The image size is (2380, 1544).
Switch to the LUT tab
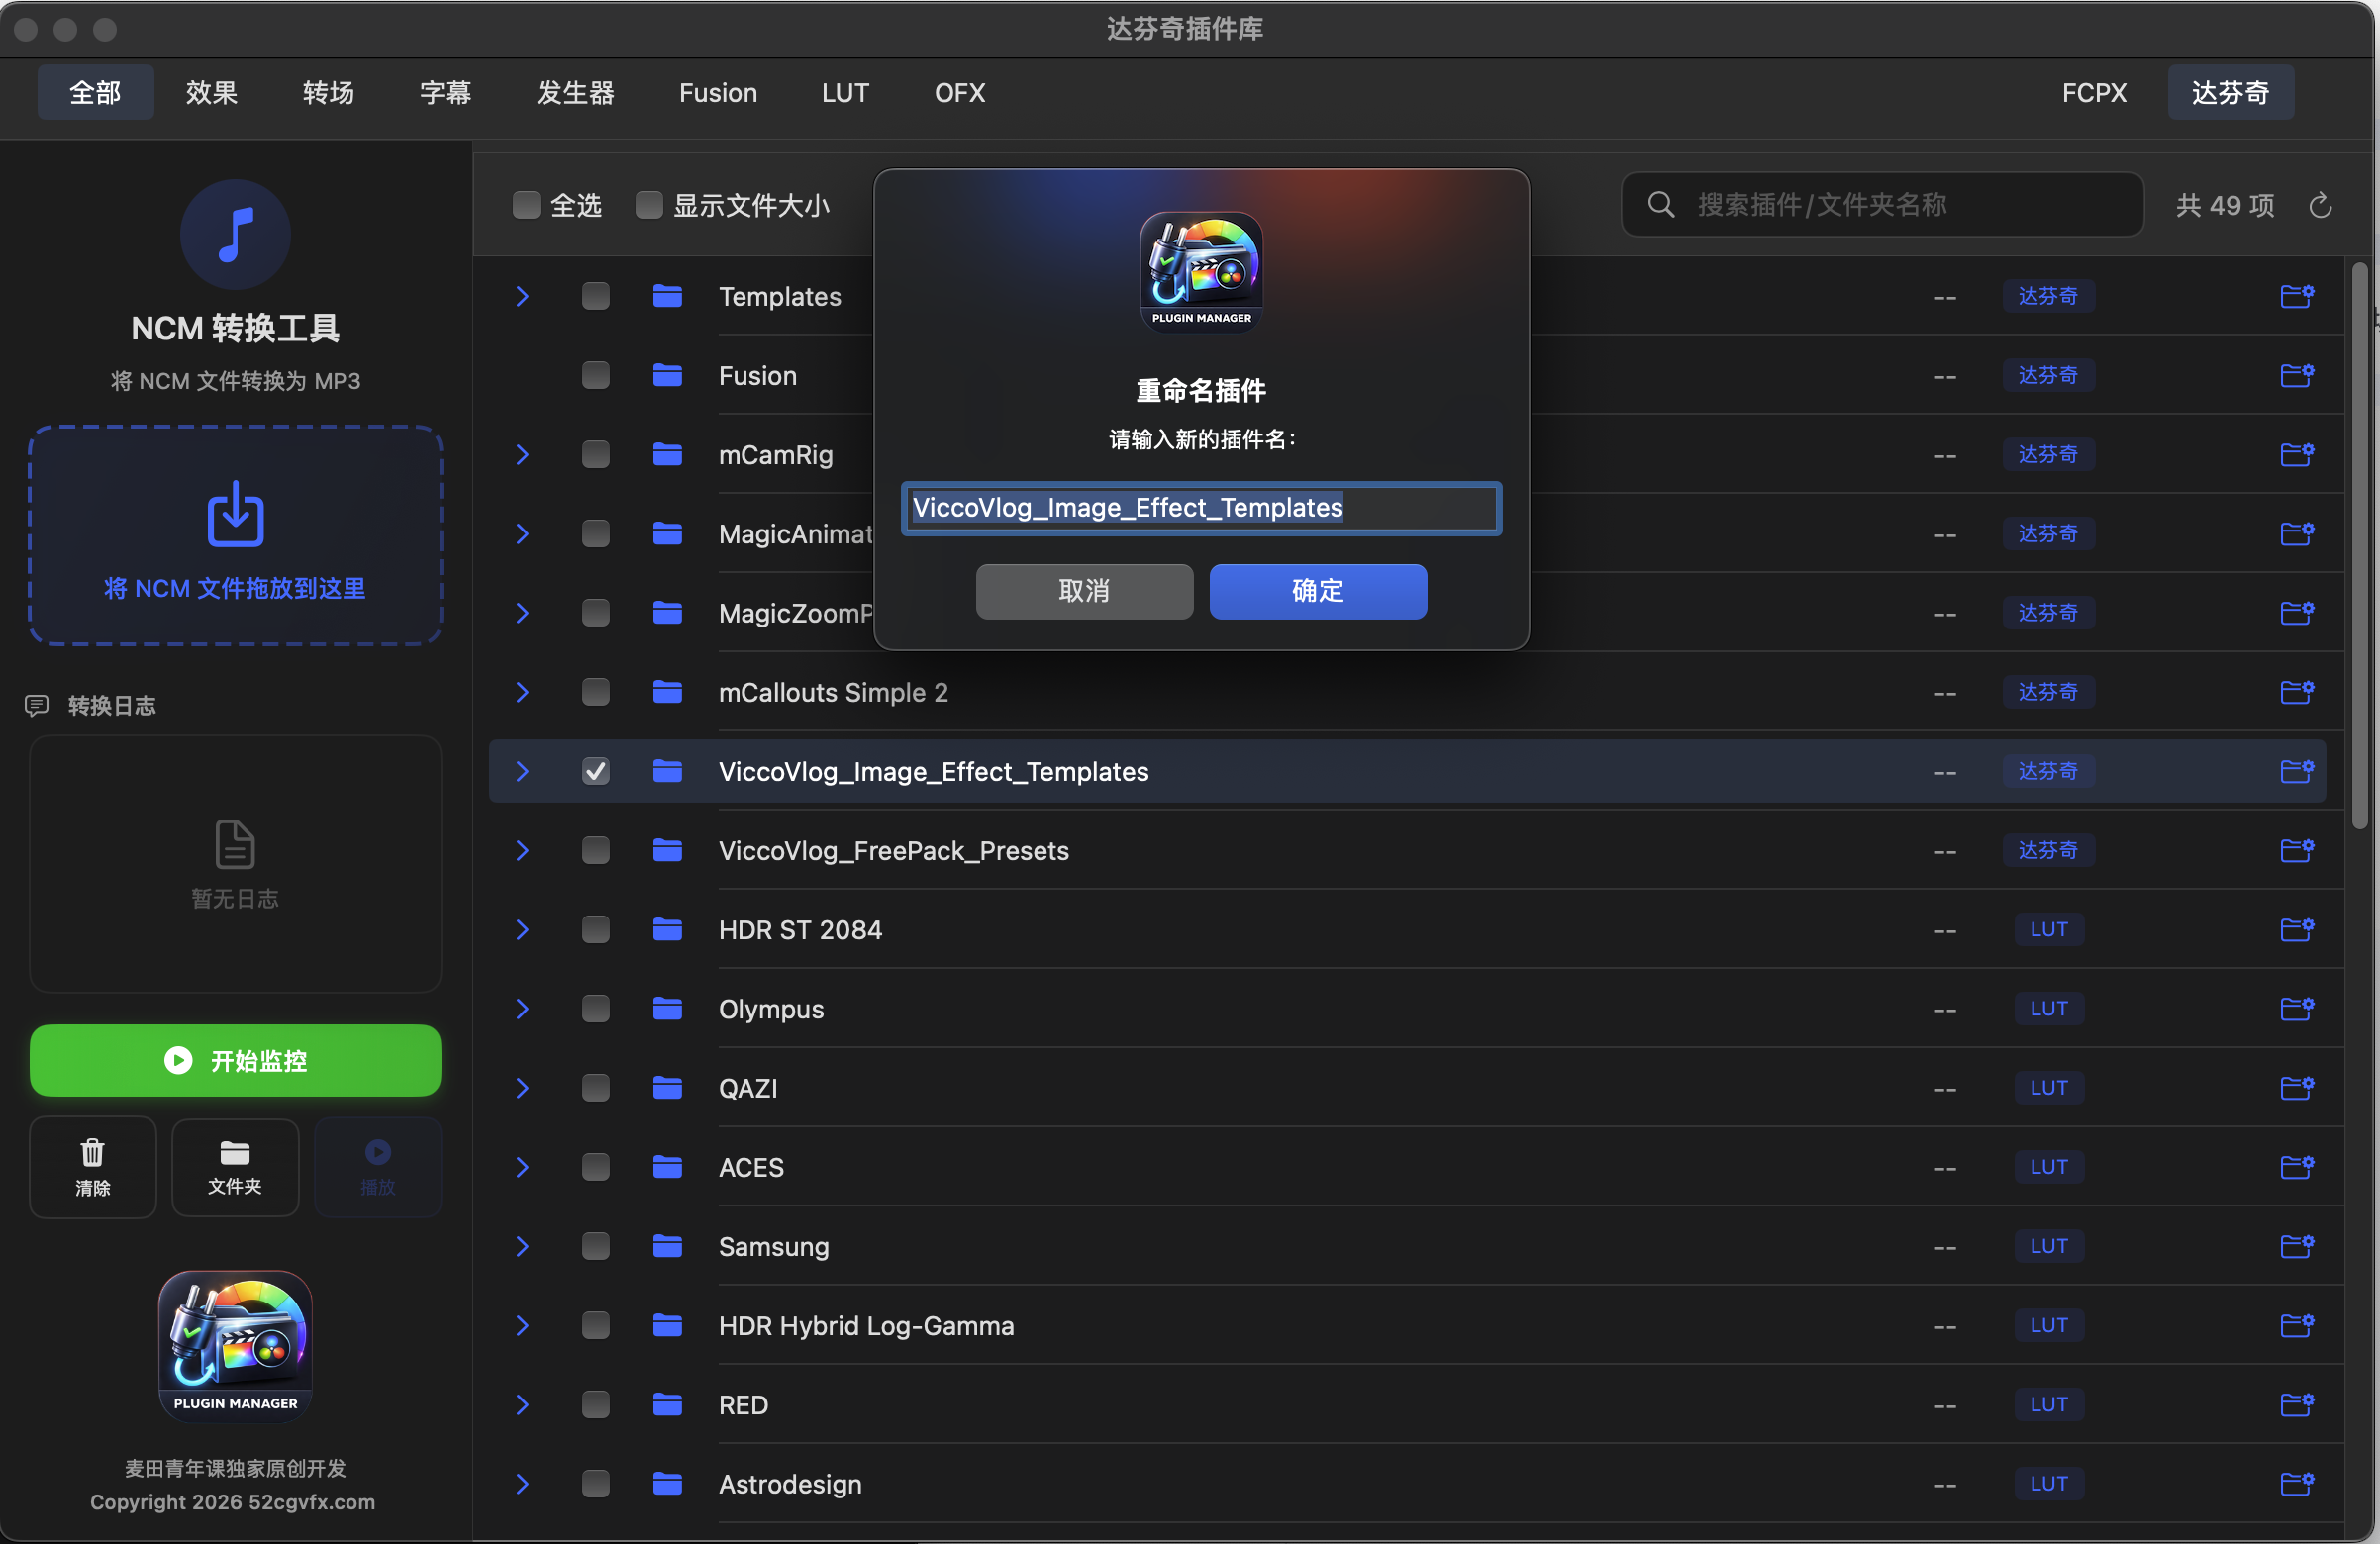click(845, 93)
